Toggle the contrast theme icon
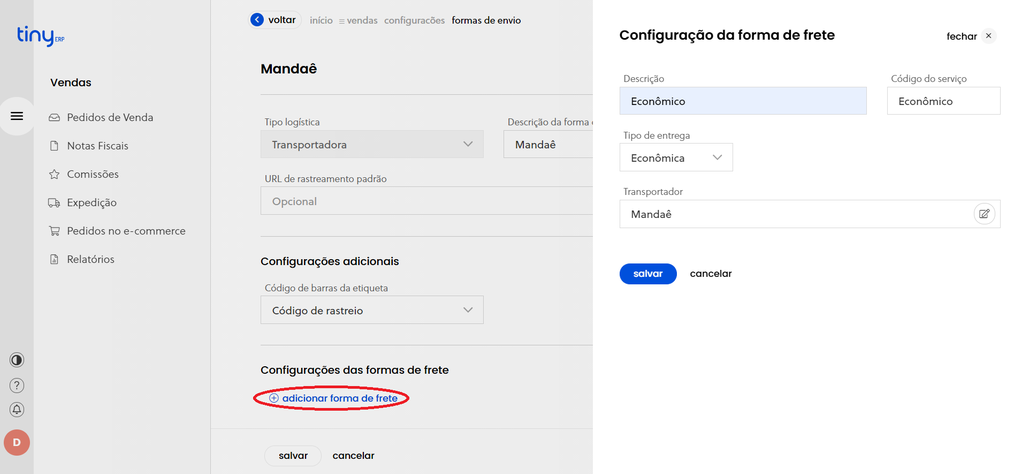 click(x=17, y=360)
